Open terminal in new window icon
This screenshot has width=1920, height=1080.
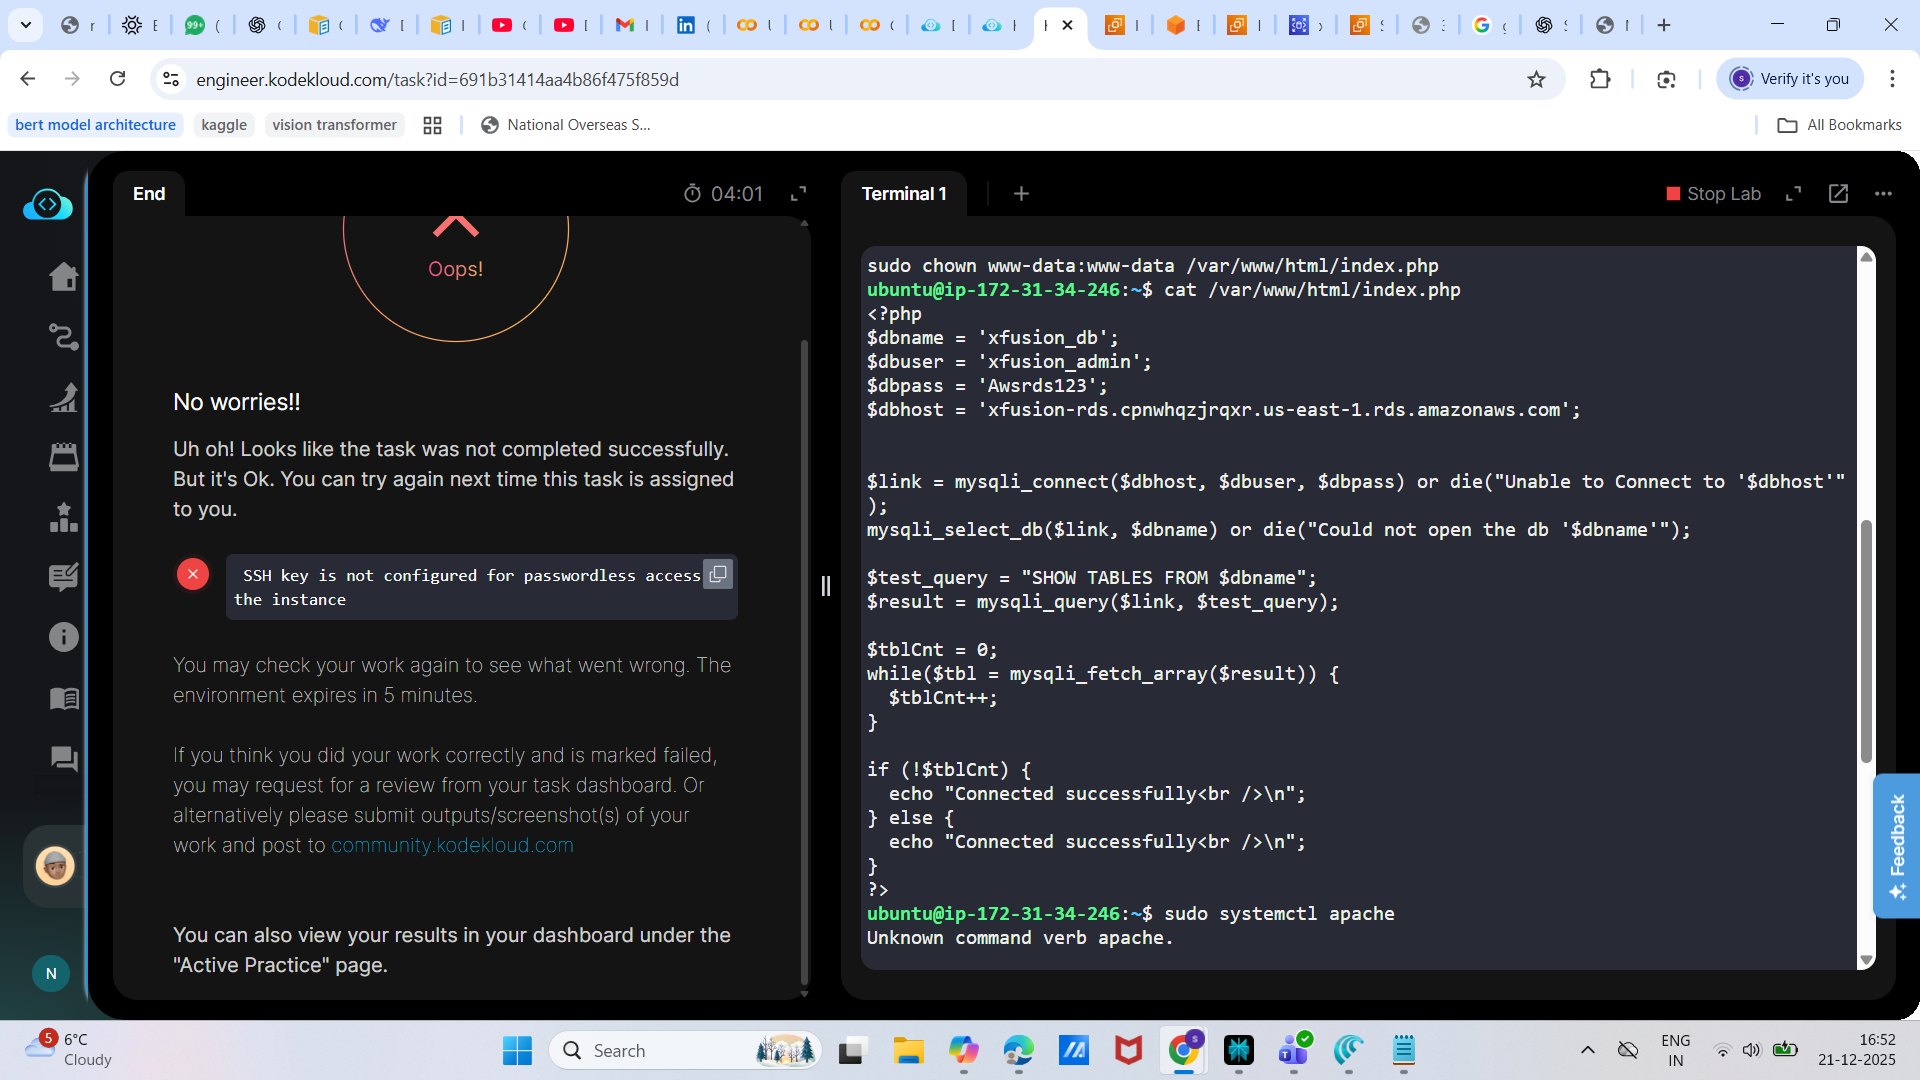(x=1838, y=194)
